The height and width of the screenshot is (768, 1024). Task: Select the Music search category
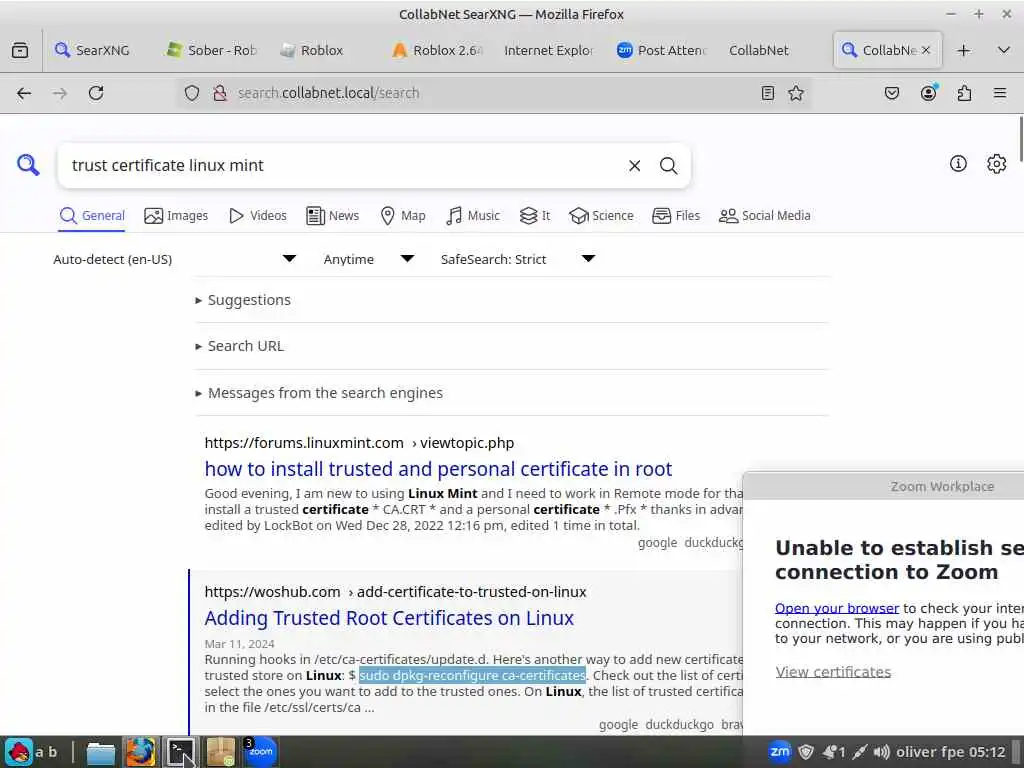(473, 216)
